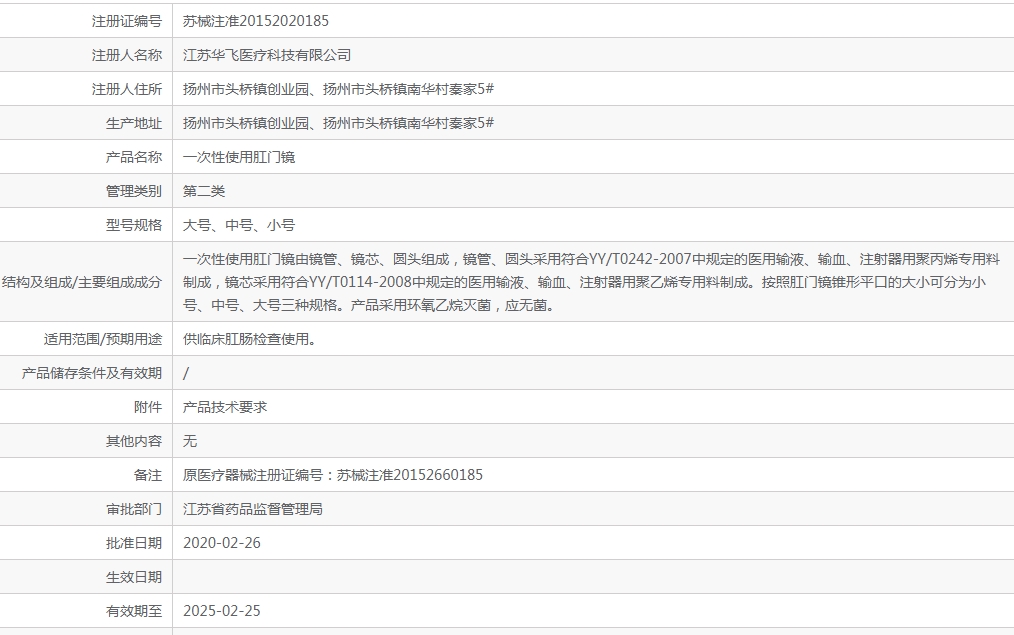Click the slash value for storage conditions
Screen dimensions: 1014x635
[186, 373]
